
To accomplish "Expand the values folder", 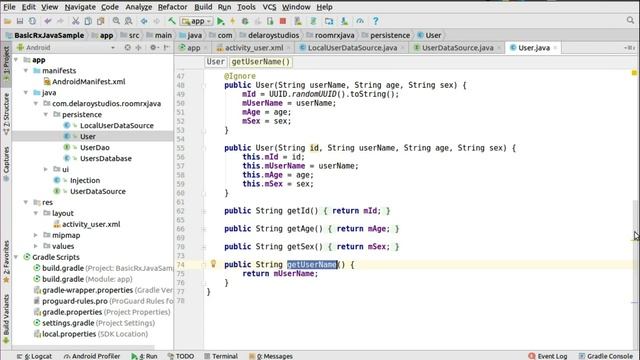I will (36, 246).
